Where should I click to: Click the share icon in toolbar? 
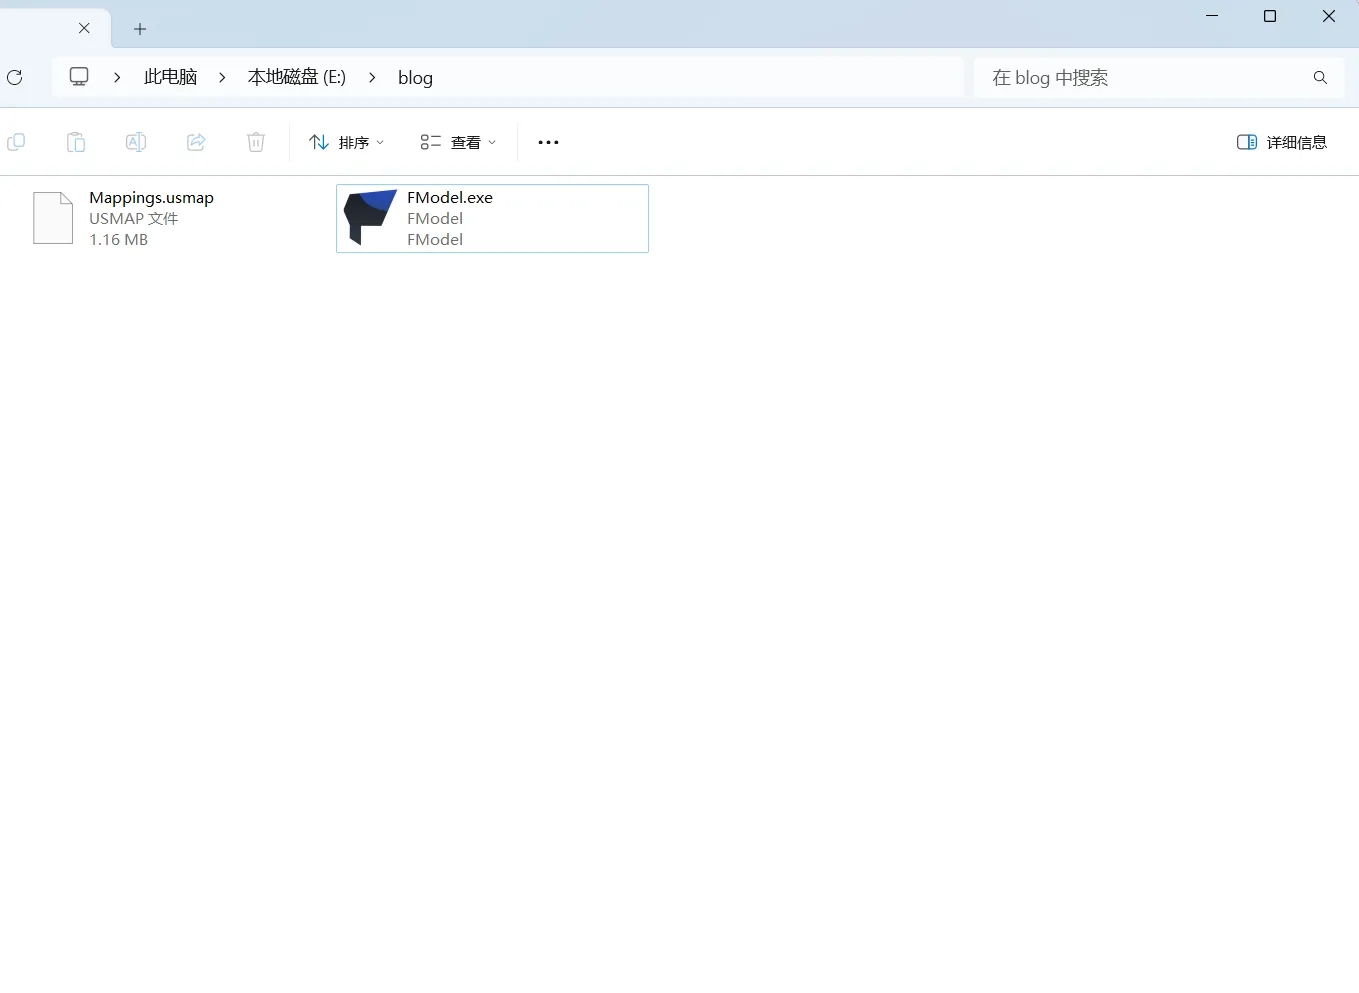(x=196, y=142)
